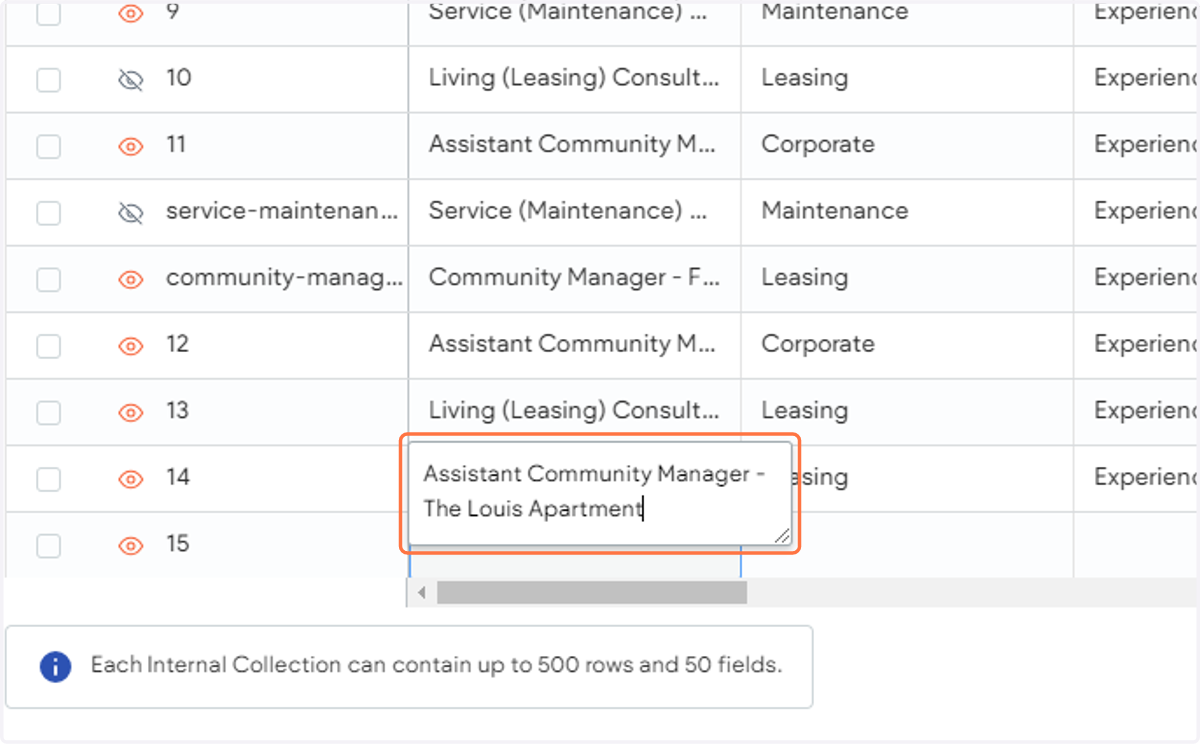The image size is (1200, 744).
Task: Click the textarea resize handle
Action: (x=782, y=536)
